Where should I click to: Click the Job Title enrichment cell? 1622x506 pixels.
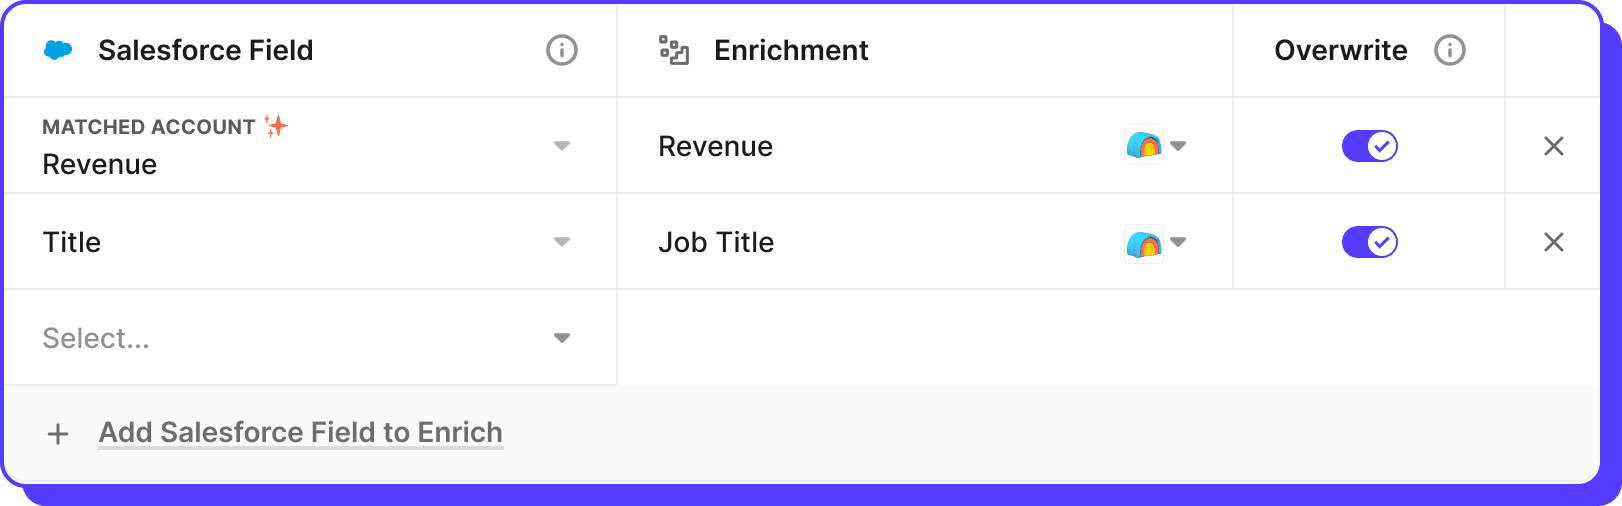tap(925, 242)
